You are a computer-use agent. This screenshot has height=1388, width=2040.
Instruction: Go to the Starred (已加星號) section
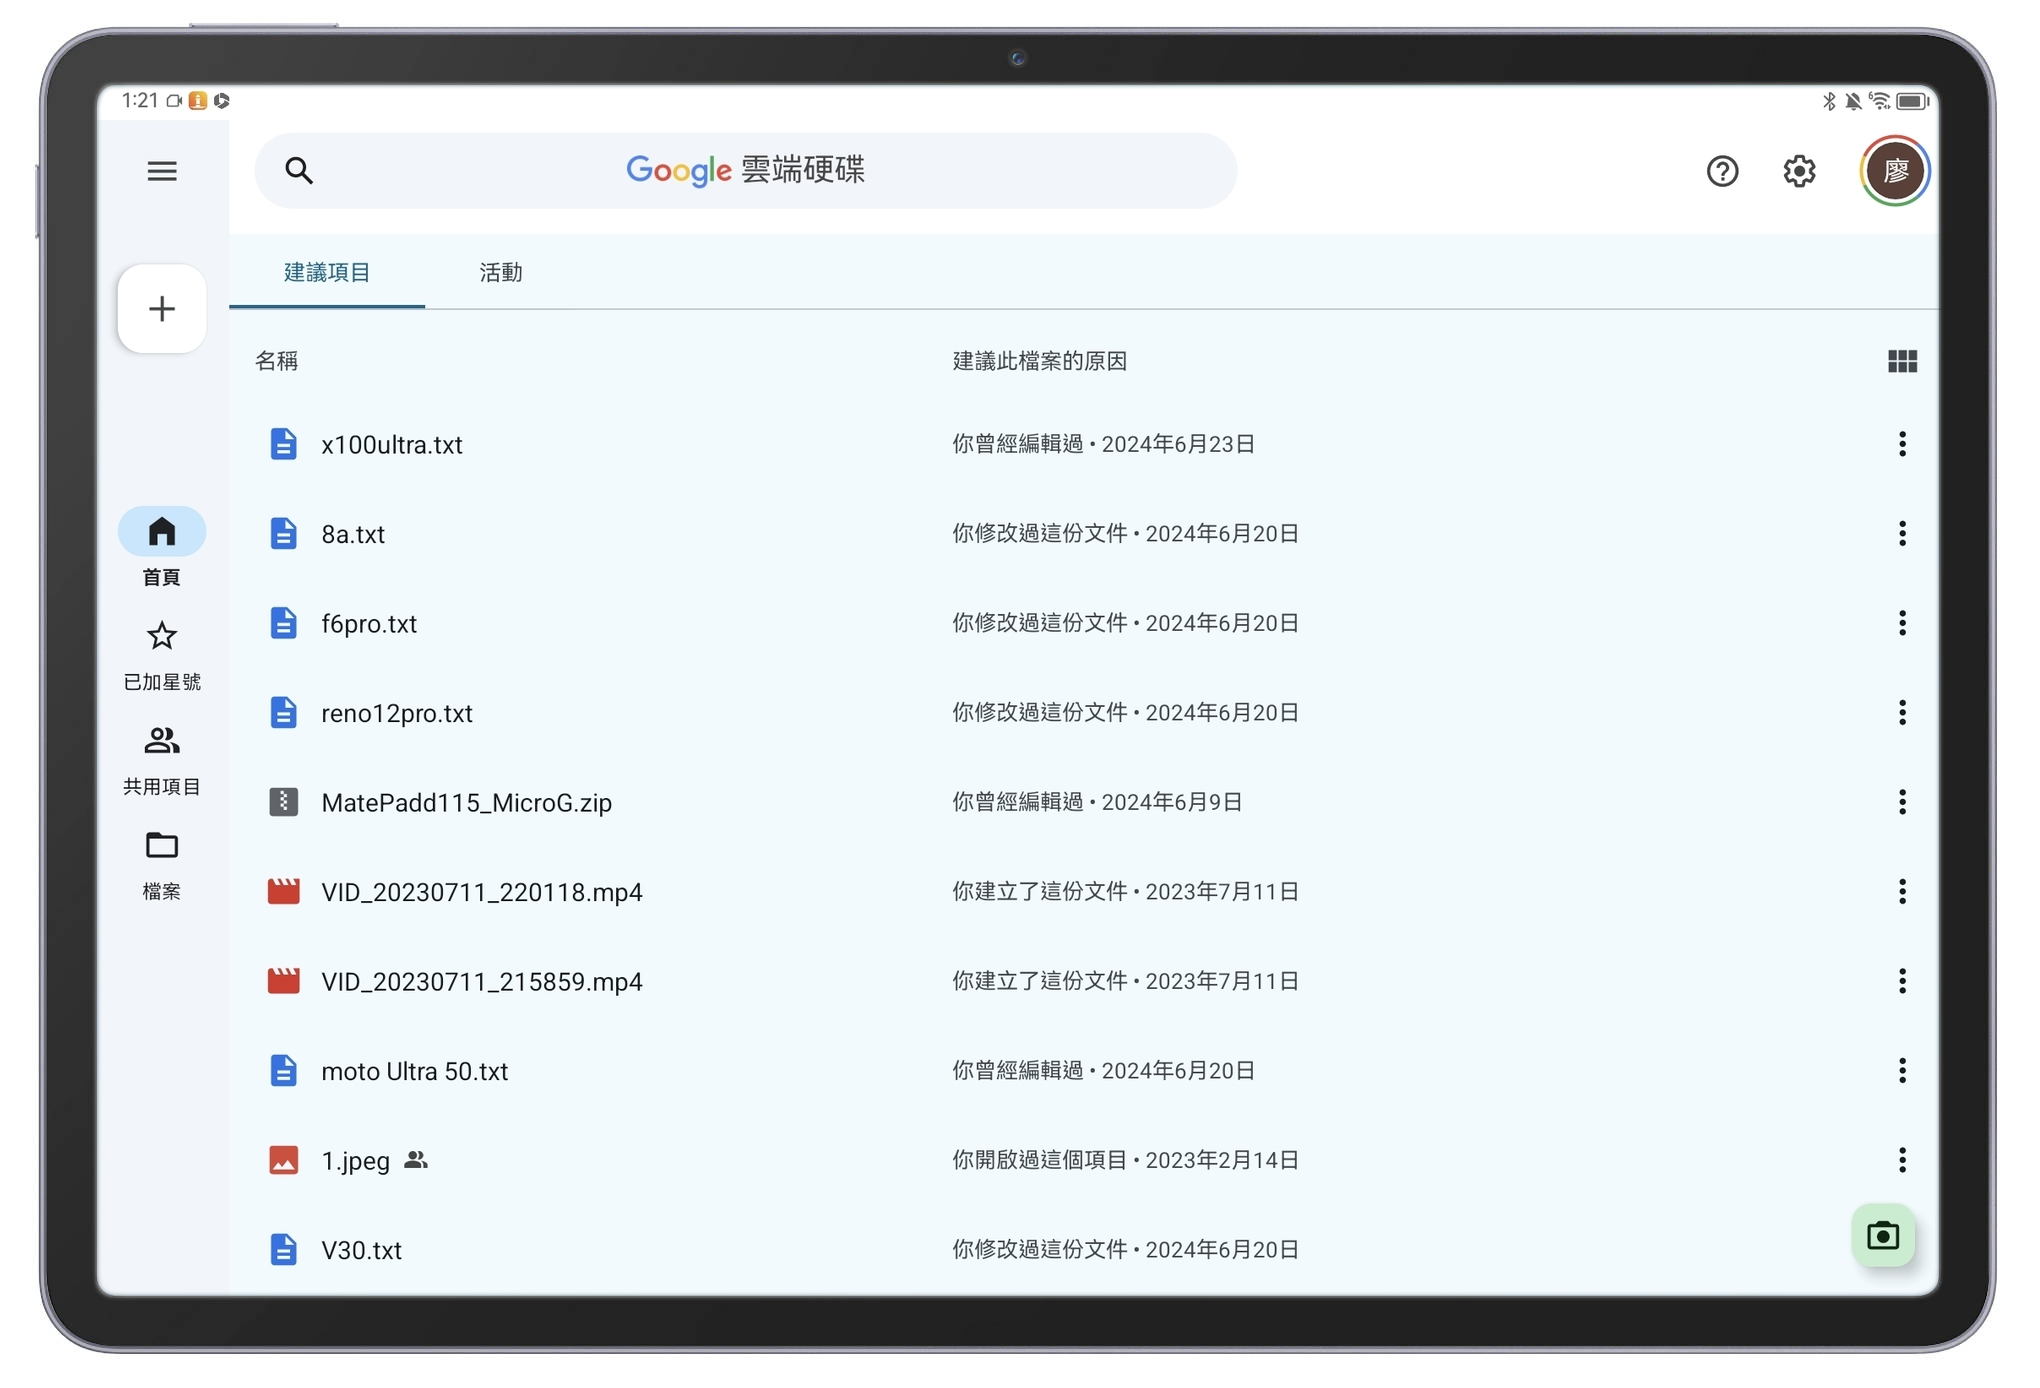(162, 655)
